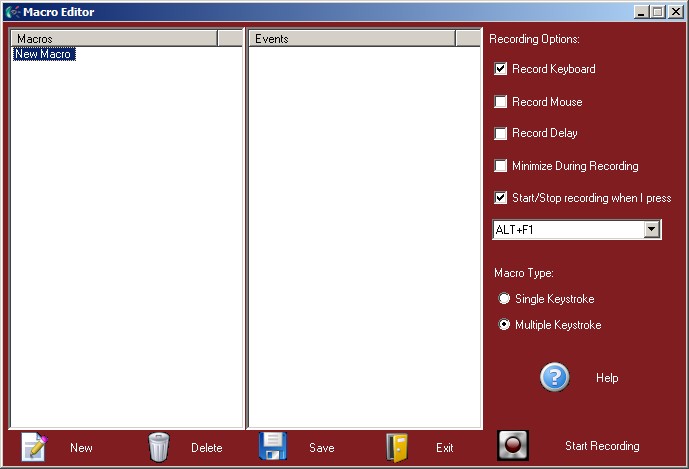Viewport: 689px width, 469px height.
Task: Enable the Record Delay checkbox
Action: click(501, 134)
